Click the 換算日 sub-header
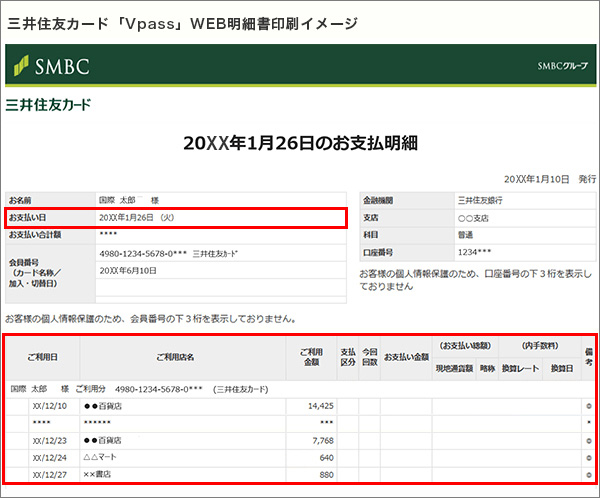The image size is (600, 498). (x=562, y=369)
